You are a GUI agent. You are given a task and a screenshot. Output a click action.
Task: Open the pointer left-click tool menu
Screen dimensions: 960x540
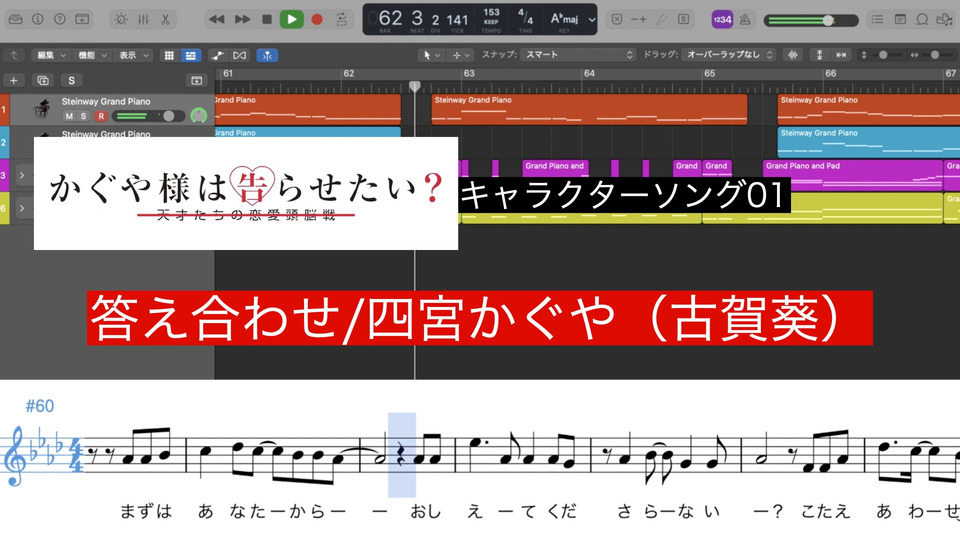(432, 55)
